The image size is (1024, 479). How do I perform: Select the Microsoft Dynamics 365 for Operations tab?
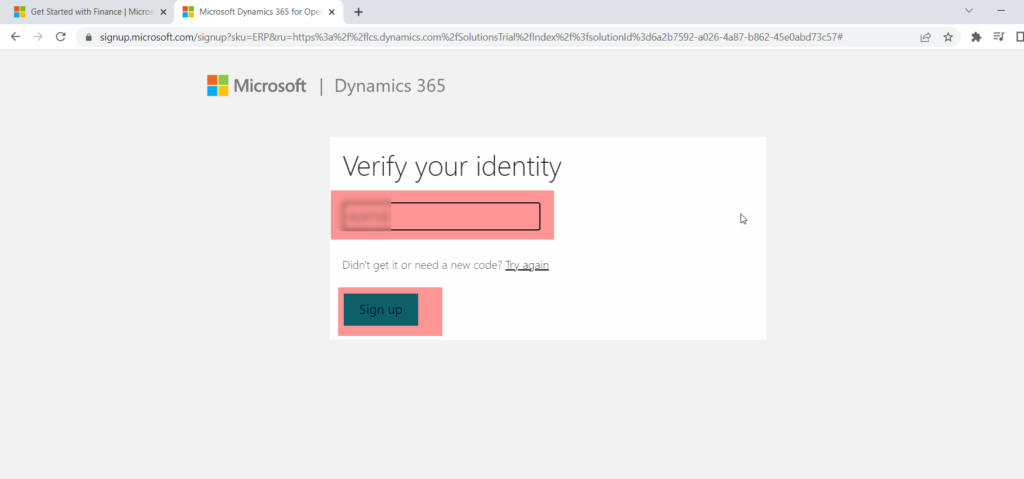259,12
